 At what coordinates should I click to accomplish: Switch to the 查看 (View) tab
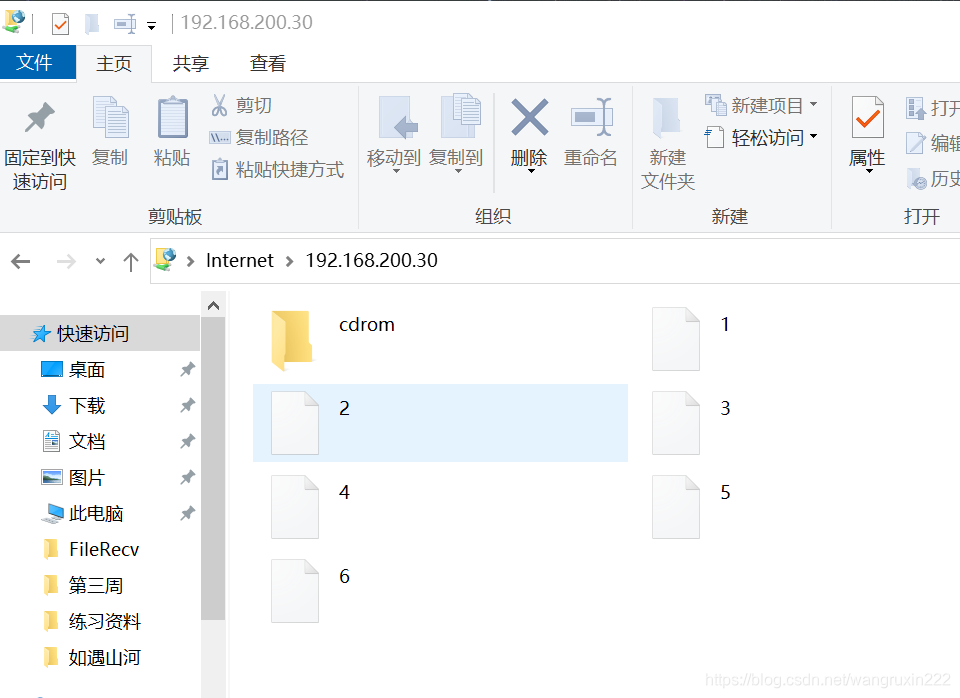pos(267,62)
